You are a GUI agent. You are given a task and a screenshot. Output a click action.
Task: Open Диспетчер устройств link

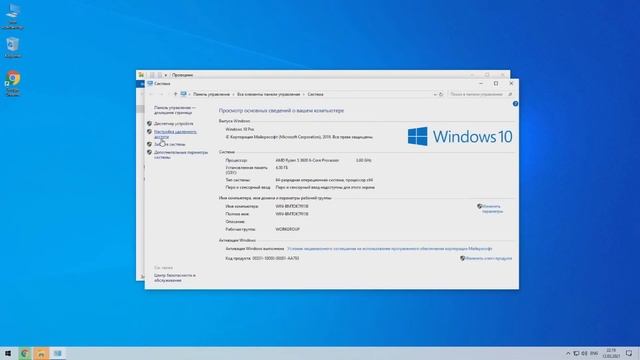point(173,123)
